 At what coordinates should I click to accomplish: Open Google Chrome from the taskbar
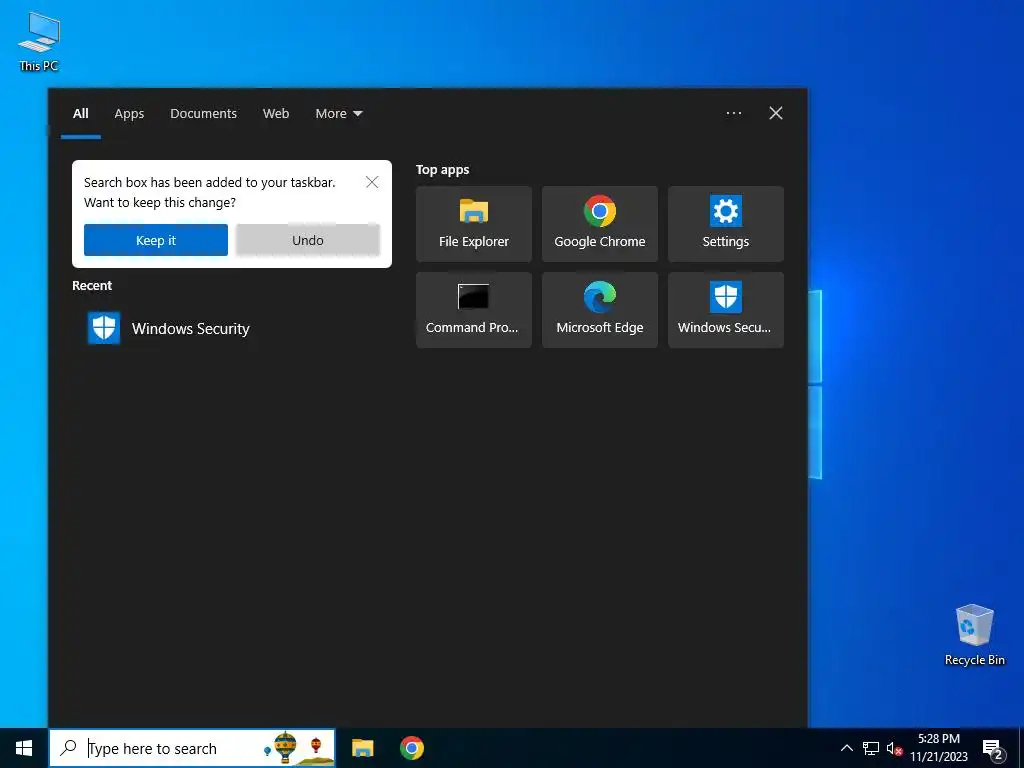(411, 748)
